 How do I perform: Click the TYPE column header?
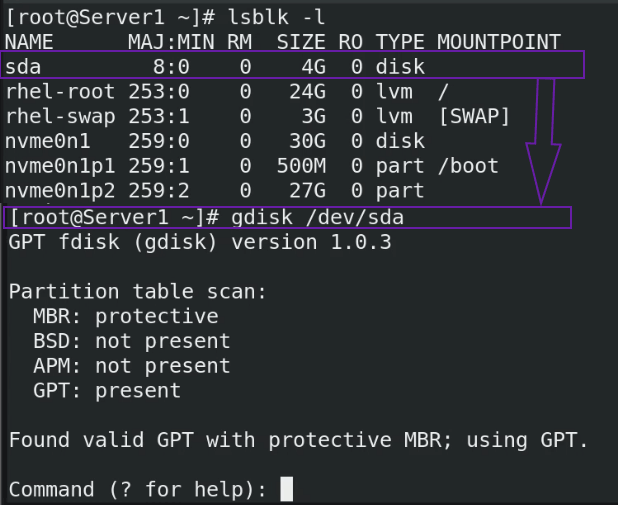point(400,42)
